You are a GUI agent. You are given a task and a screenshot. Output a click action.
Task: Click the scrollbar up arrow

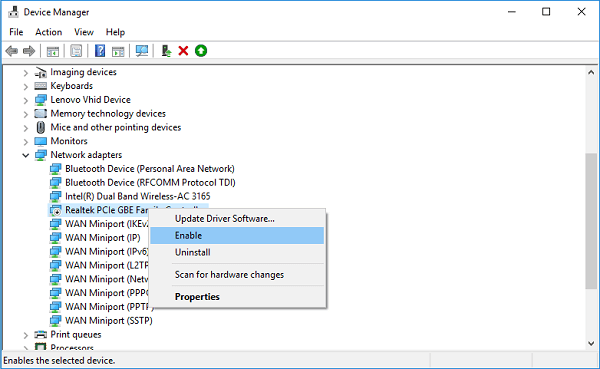tap(591, 72)
